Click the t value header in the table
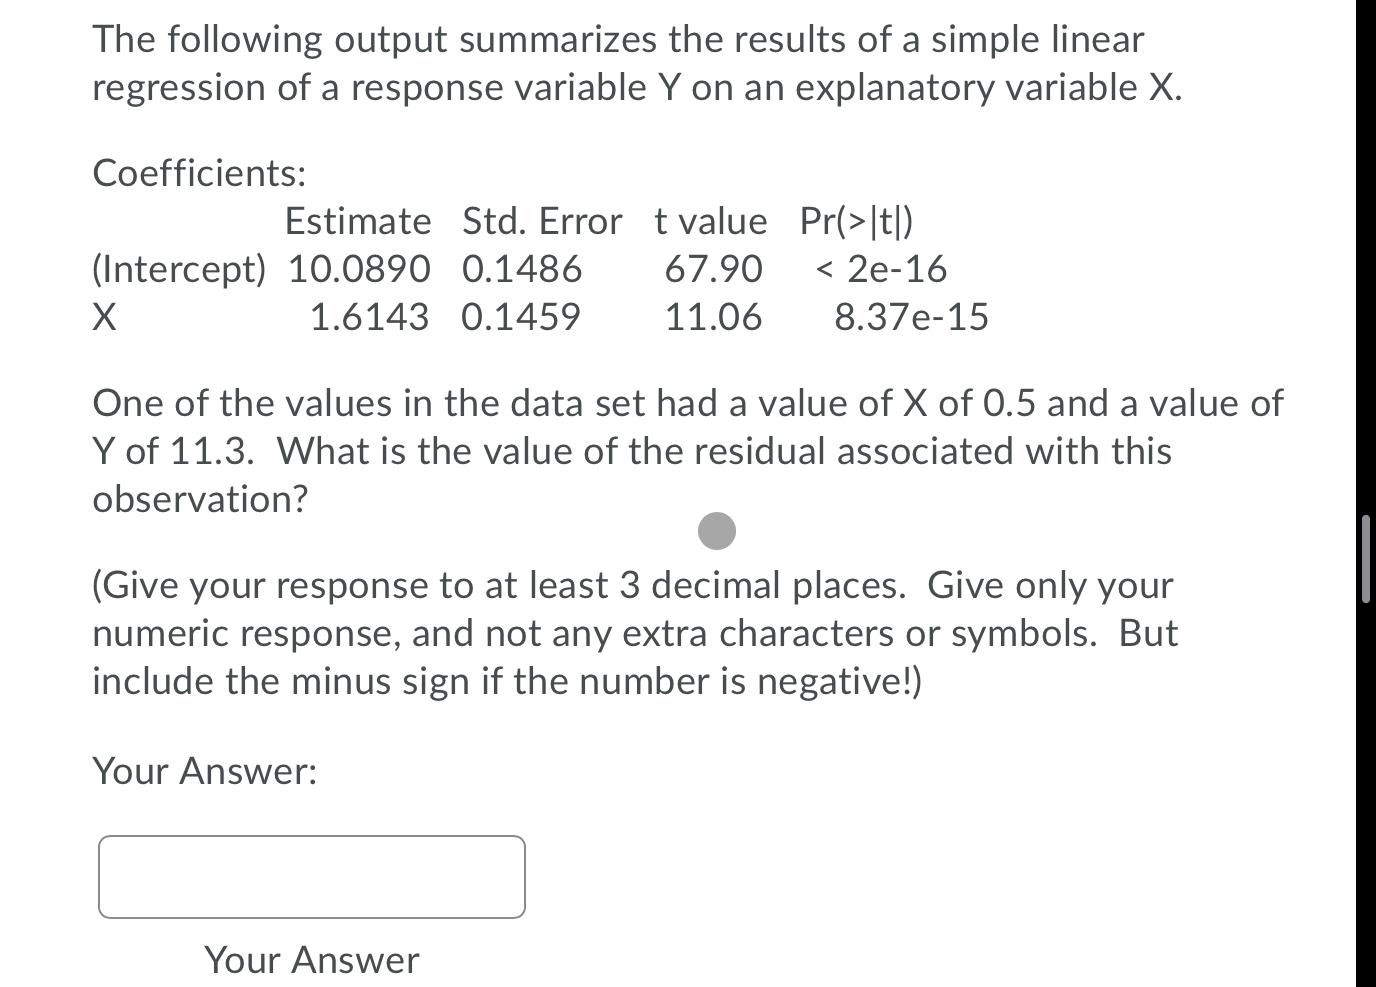This screenshot has width=1376, height=987. (710, 220)
